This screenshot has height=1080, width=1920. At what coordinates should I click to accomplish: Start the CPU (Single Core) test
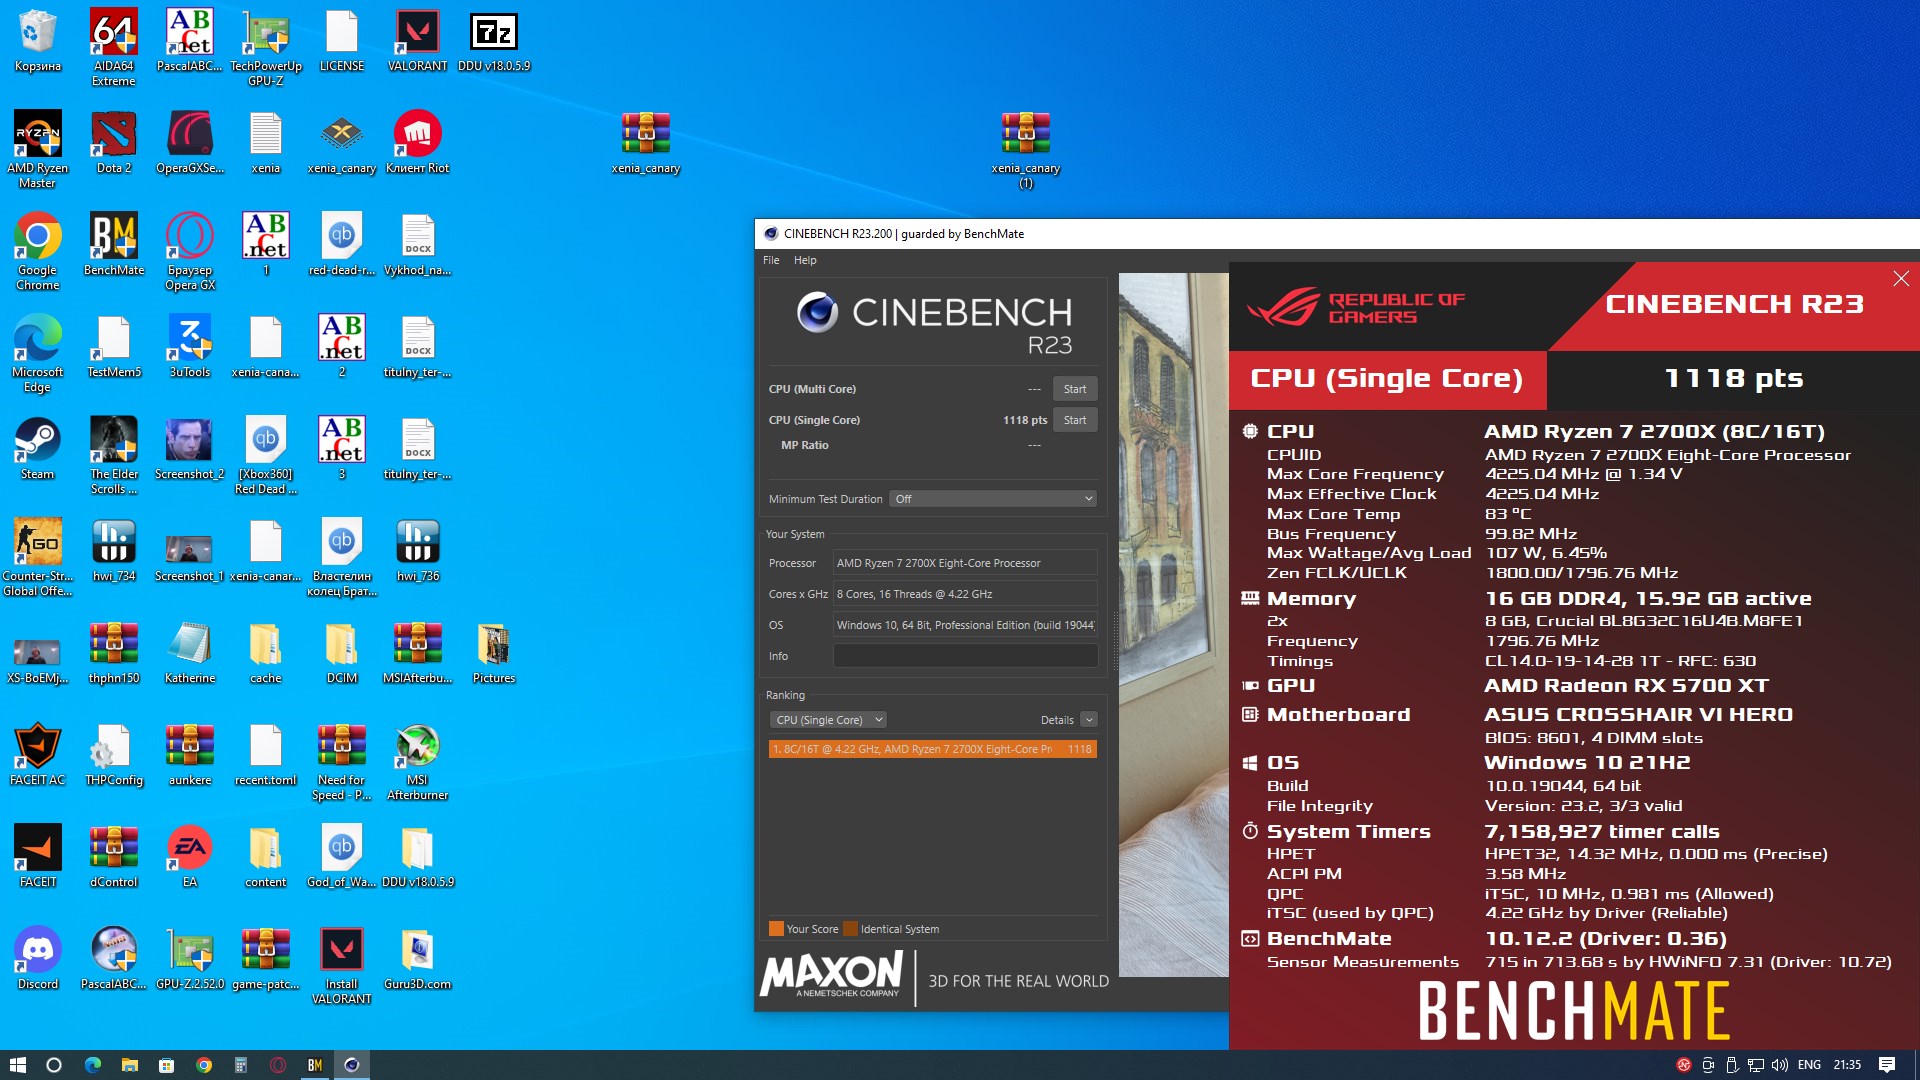point(1075,420)
